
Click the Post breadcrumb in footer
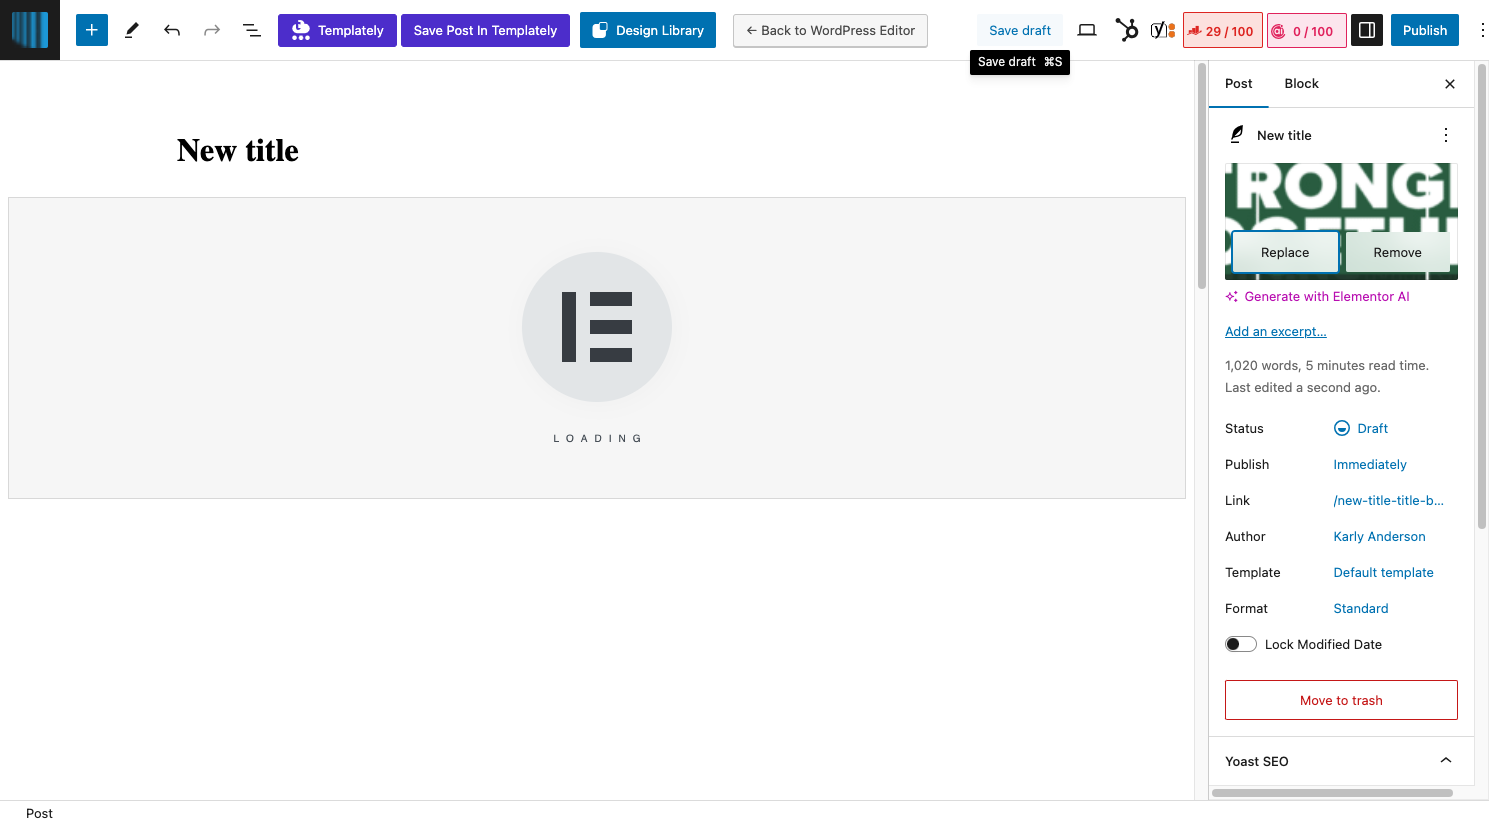(x=39, y=813)
